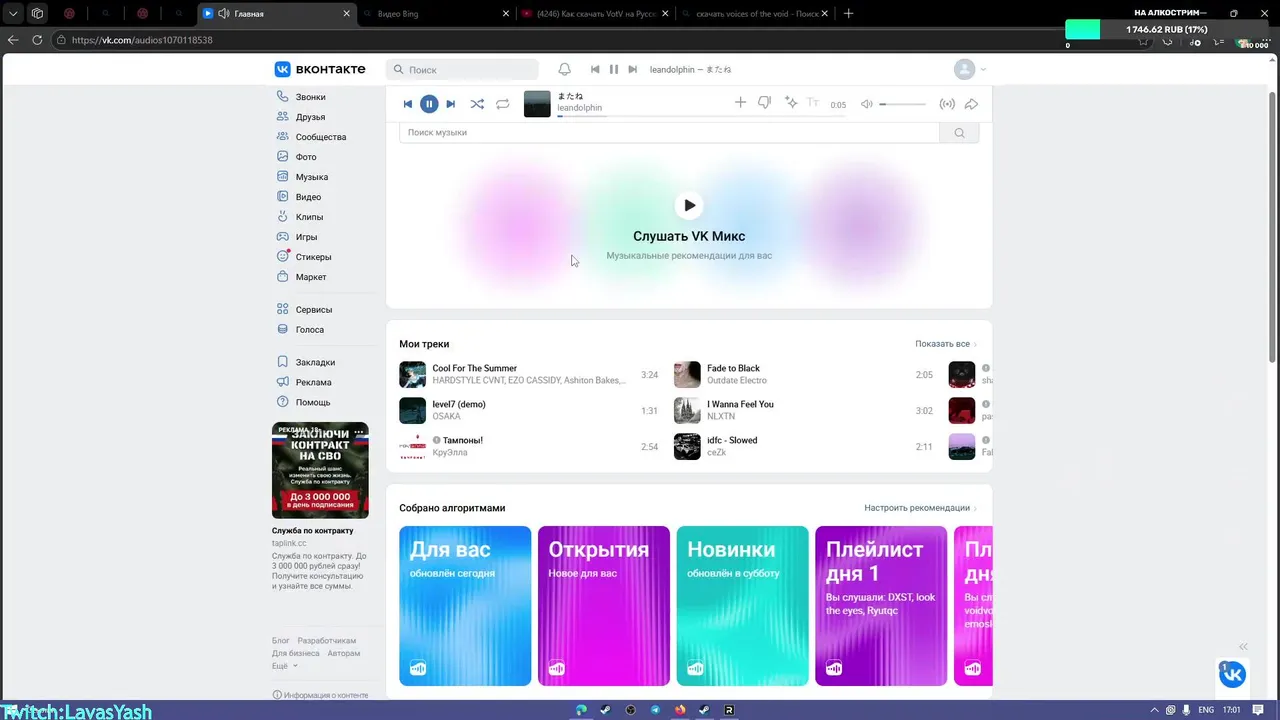Open Сообщества in the sidebar
Image resolution: width=1280 pixels, height=720 pixels.
pyautogui.click(x=320, y=137)
